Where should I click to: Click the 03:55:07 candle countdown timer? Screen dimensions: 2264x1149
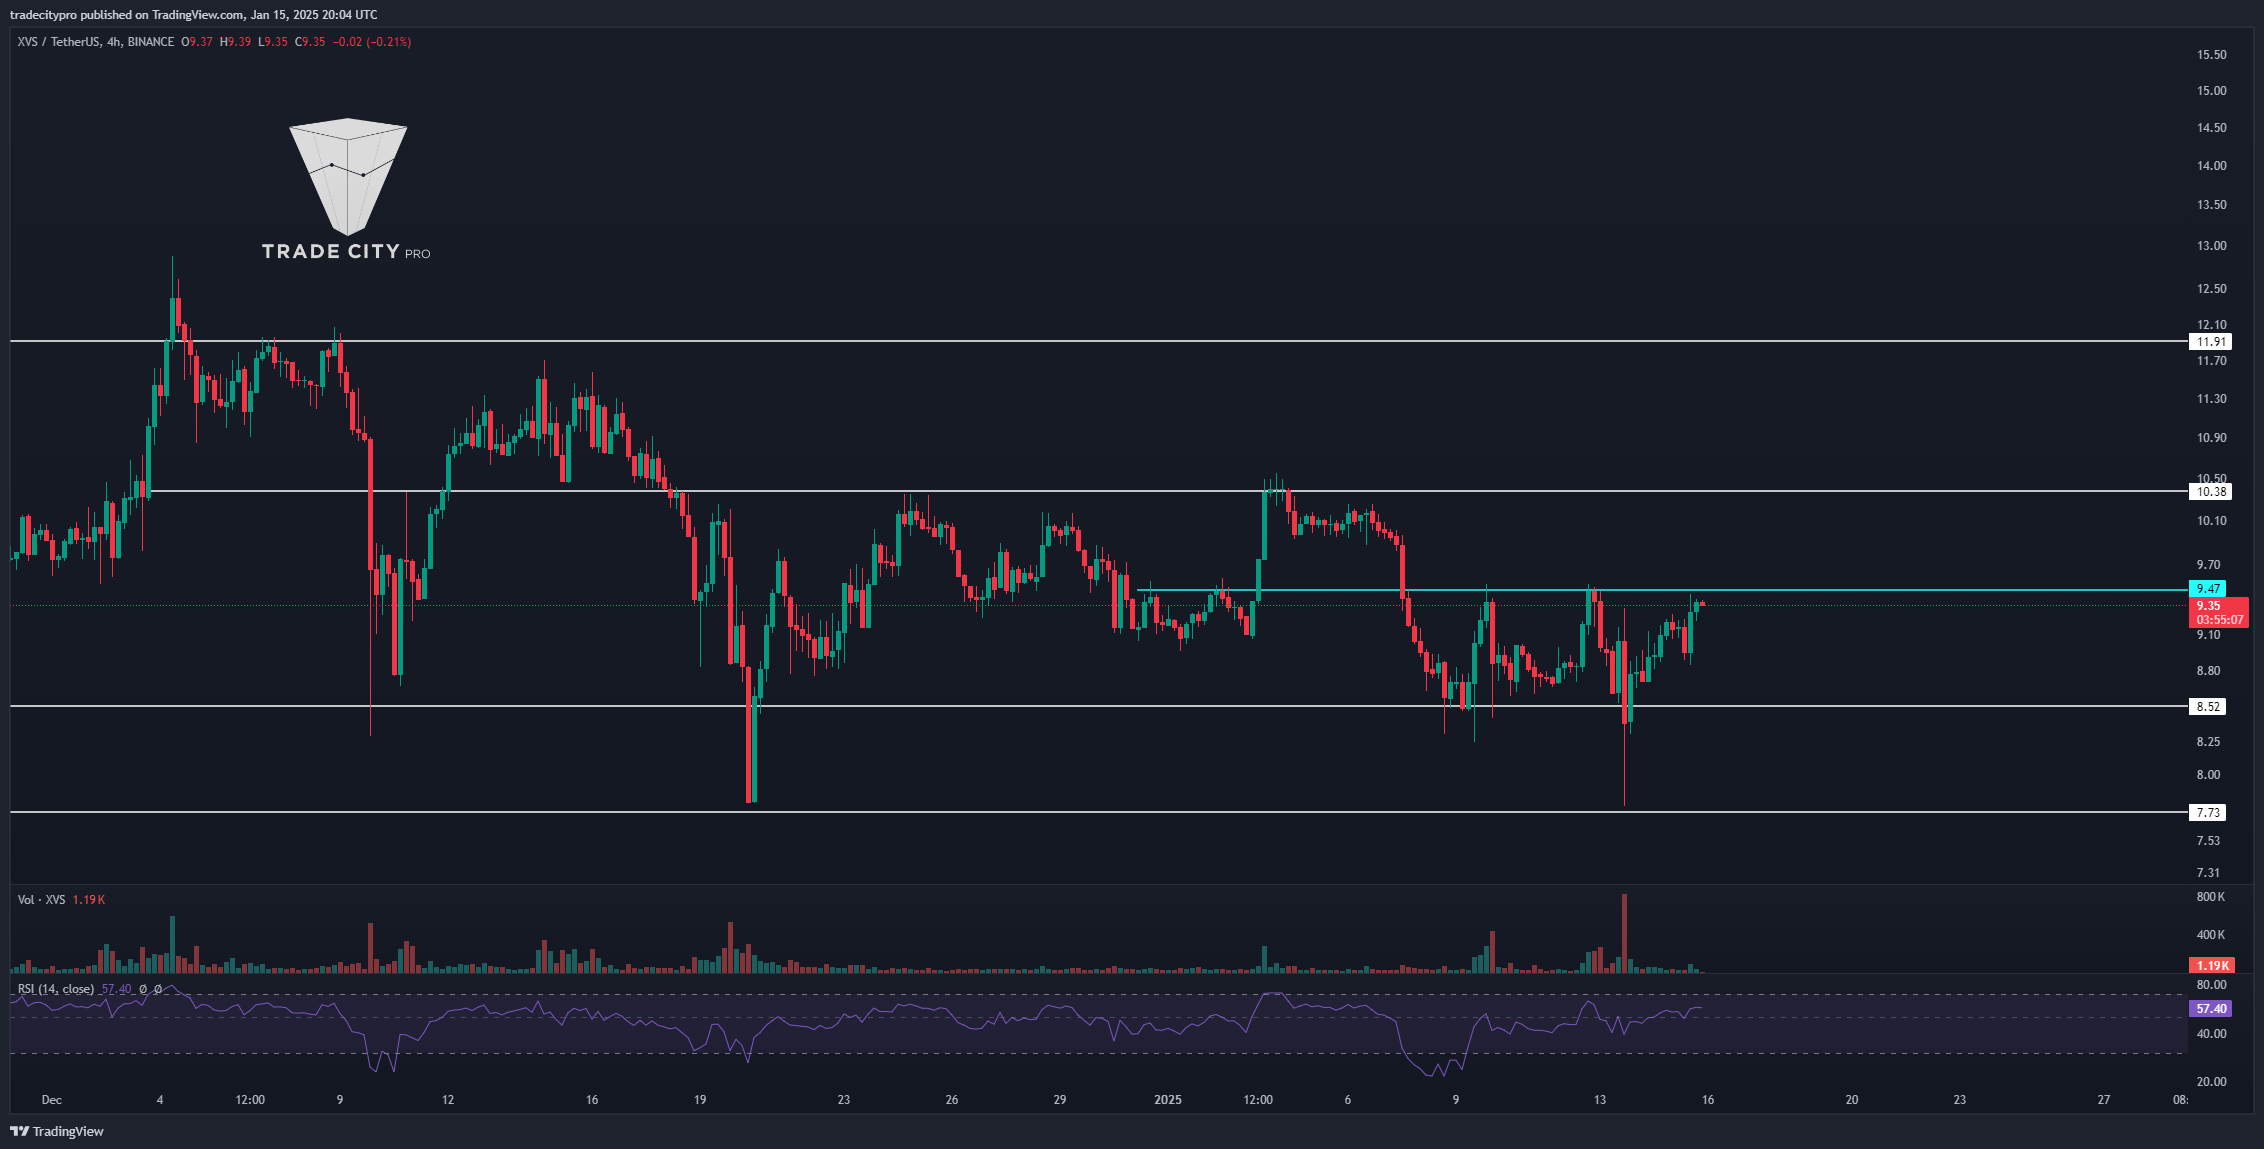[x=2219, y=620]
